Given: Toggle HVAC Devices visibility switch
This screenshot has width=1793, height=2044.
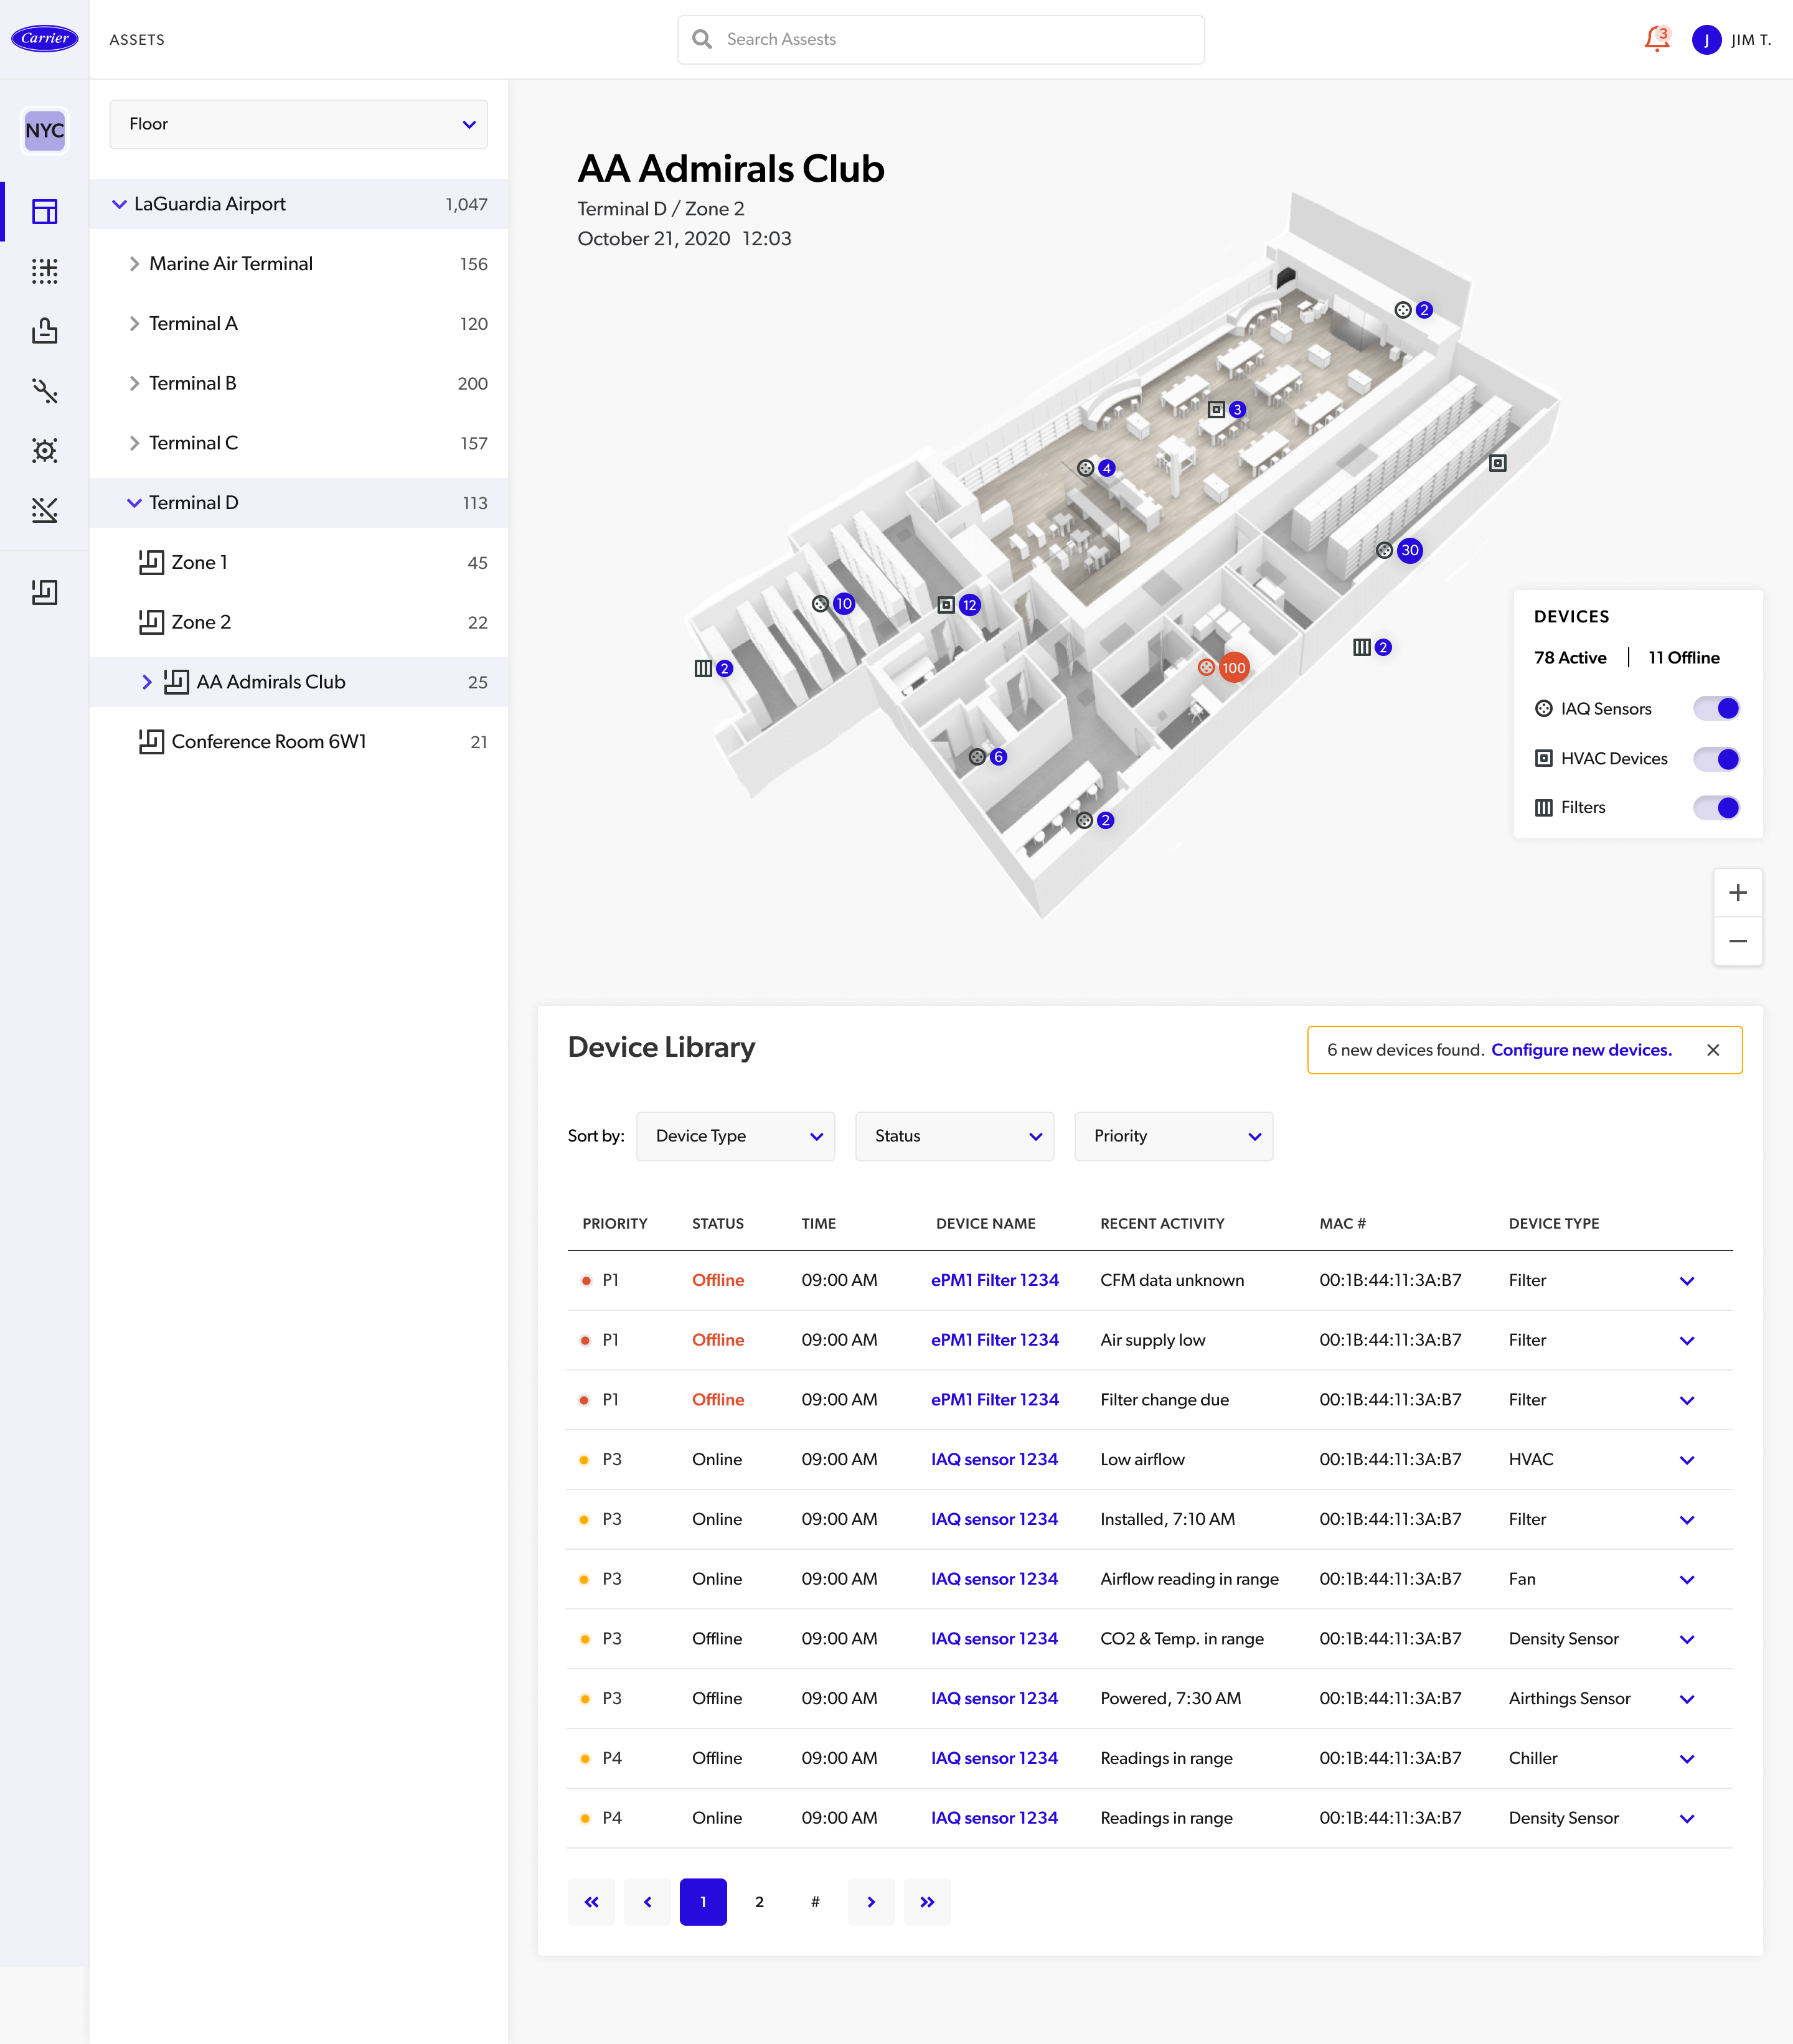Looking at the screenshot, I should tap(1716, 758).
